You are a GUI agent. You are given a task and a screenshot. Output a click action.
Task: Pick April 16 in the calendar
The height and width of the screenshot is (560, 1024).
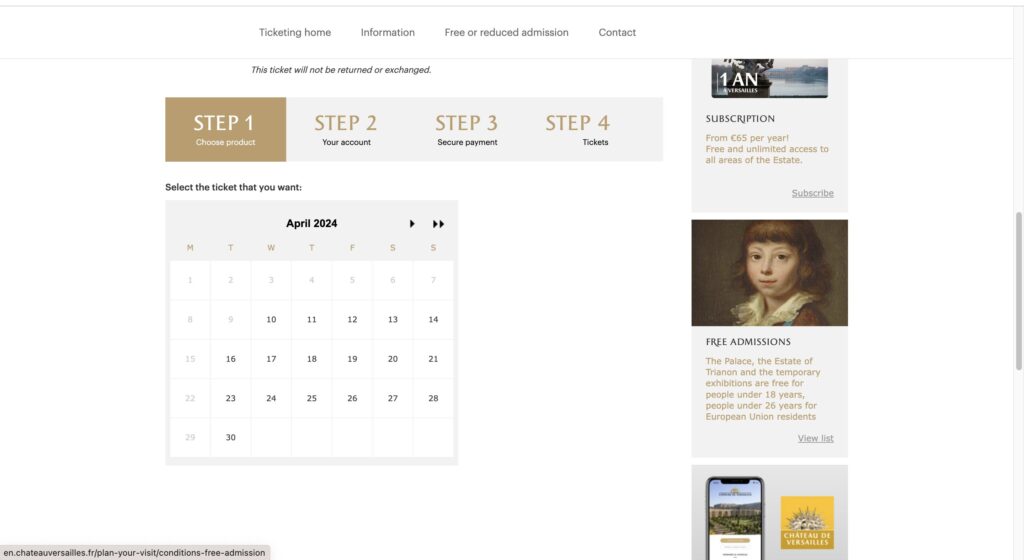point(231,359)
